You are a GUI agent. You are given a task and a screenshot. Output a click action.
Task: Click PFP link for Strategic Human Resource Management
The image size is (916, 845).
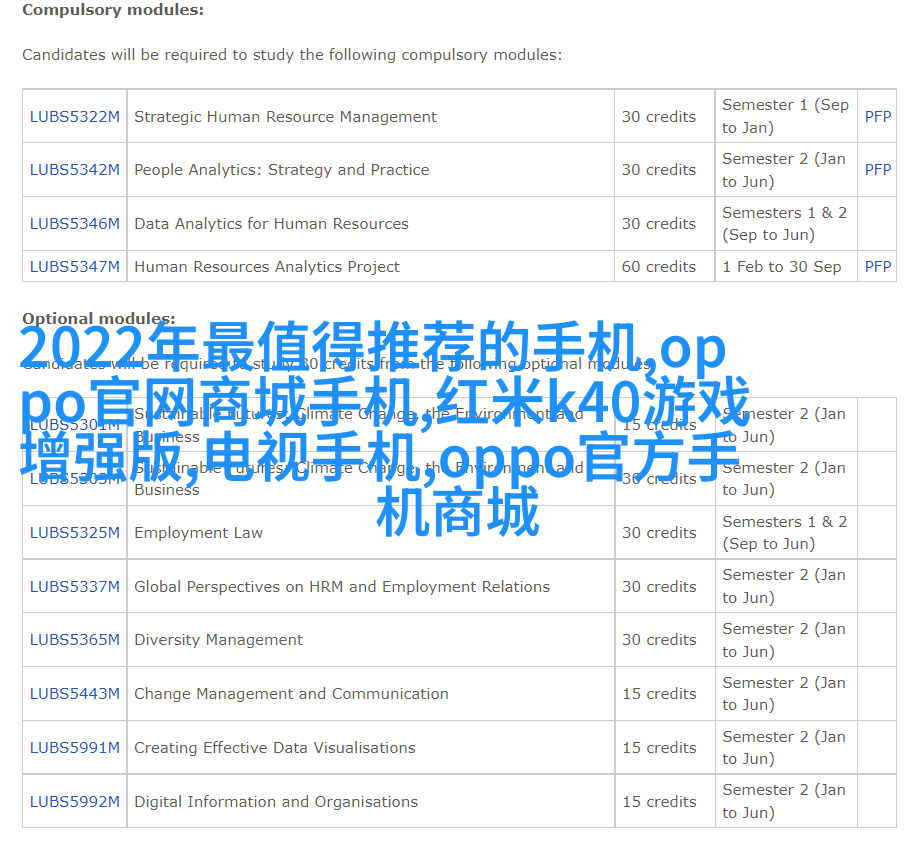pos(878,117)
